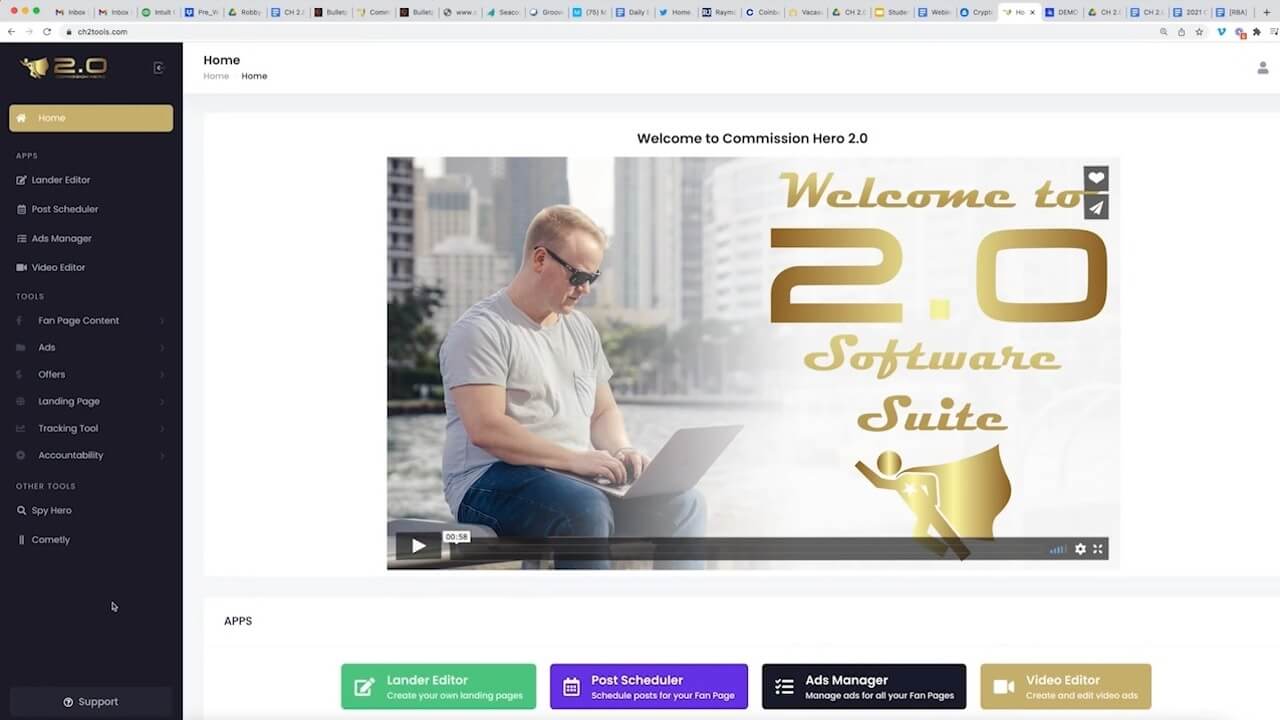Screen dimensions: 1280x720
Task: Close the active Home tab
Action: click(x=1032, y=12)
